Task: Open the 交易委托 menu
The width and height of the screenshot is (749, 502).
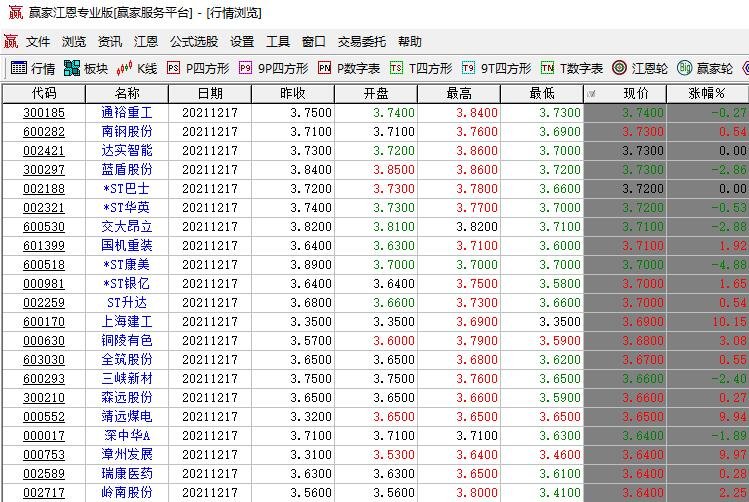Action: [x=362, y=42]
